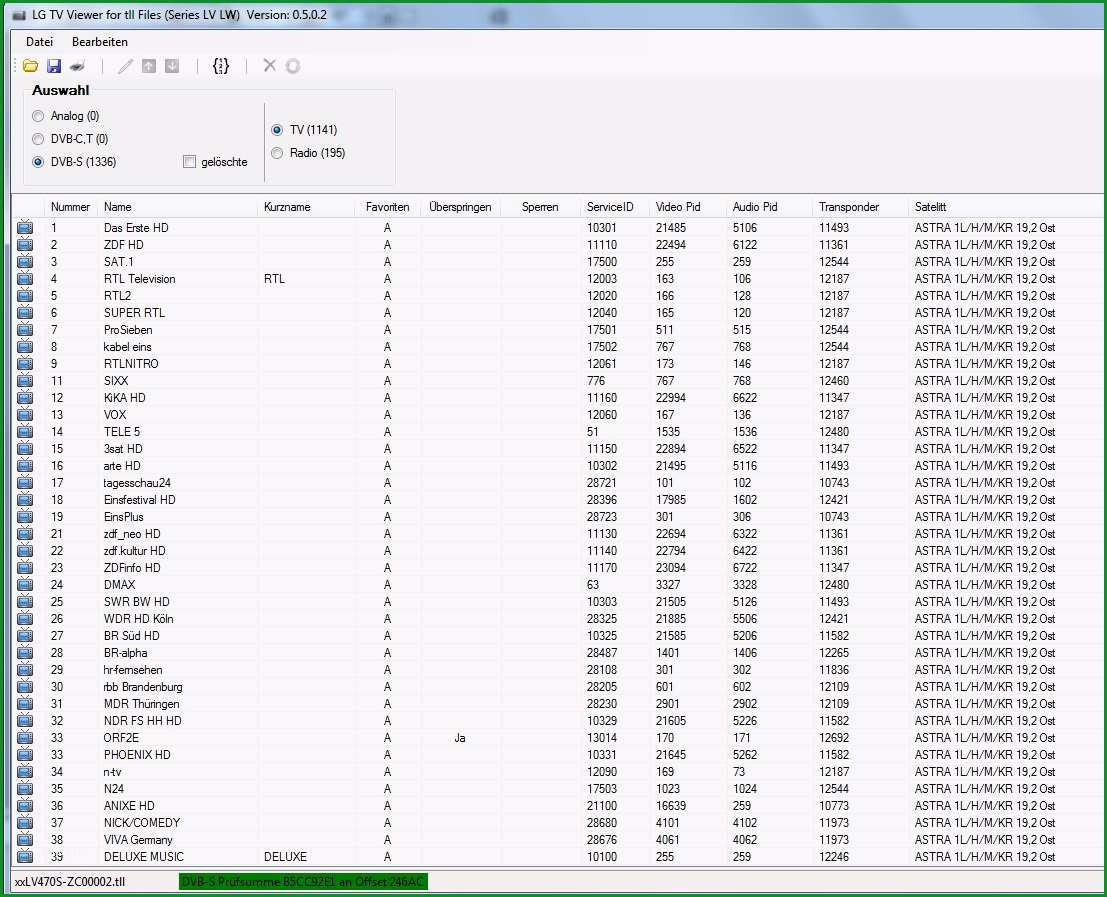Open file via folder toolbar icon
The width and height of the screenshot is (1107, 897).
coord(30,66)
